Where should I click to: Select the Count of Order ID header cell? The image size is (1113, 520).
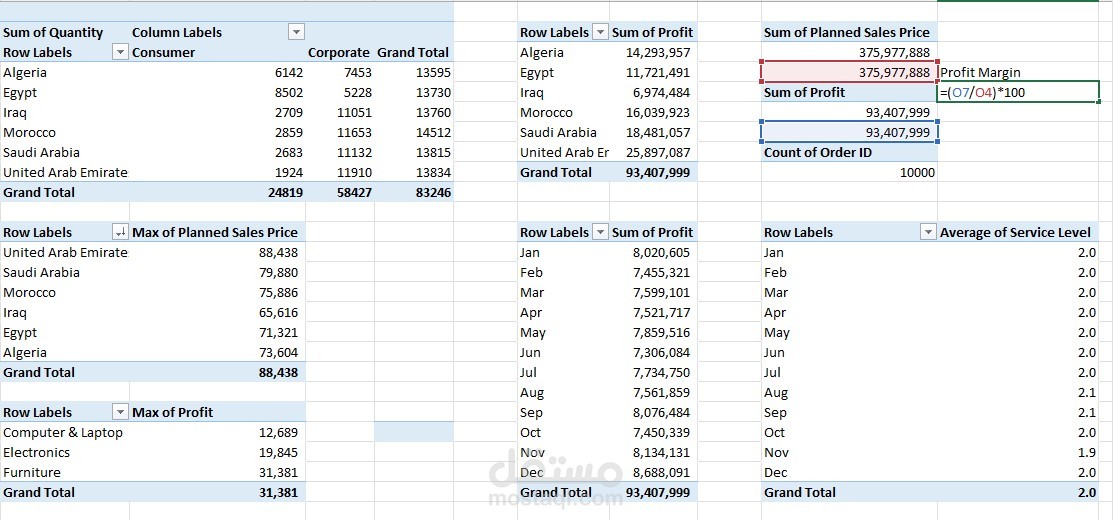(818, 152)
